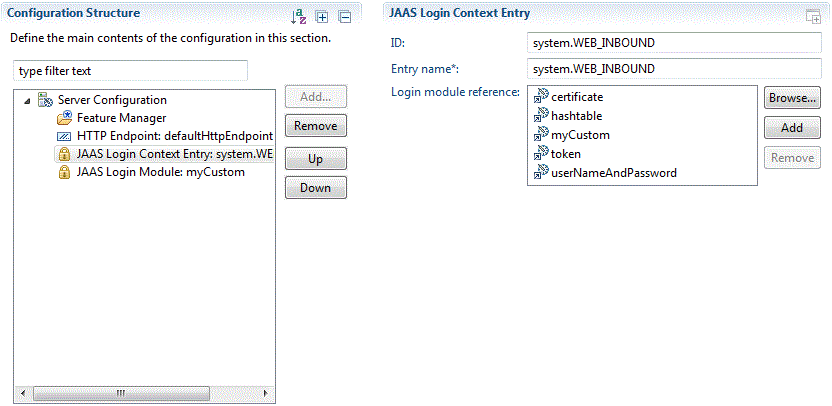Click the horizontal scrollbar under the tree

(x=144, y=393)
